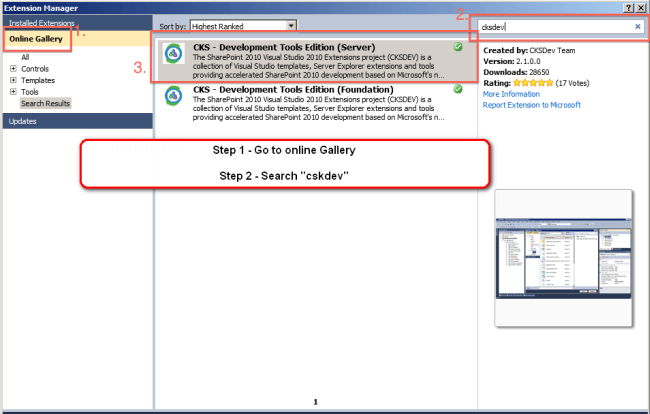Clear the search text with the X icon
The height and width of the screenshot is (414, 650).
pos(638,27)
